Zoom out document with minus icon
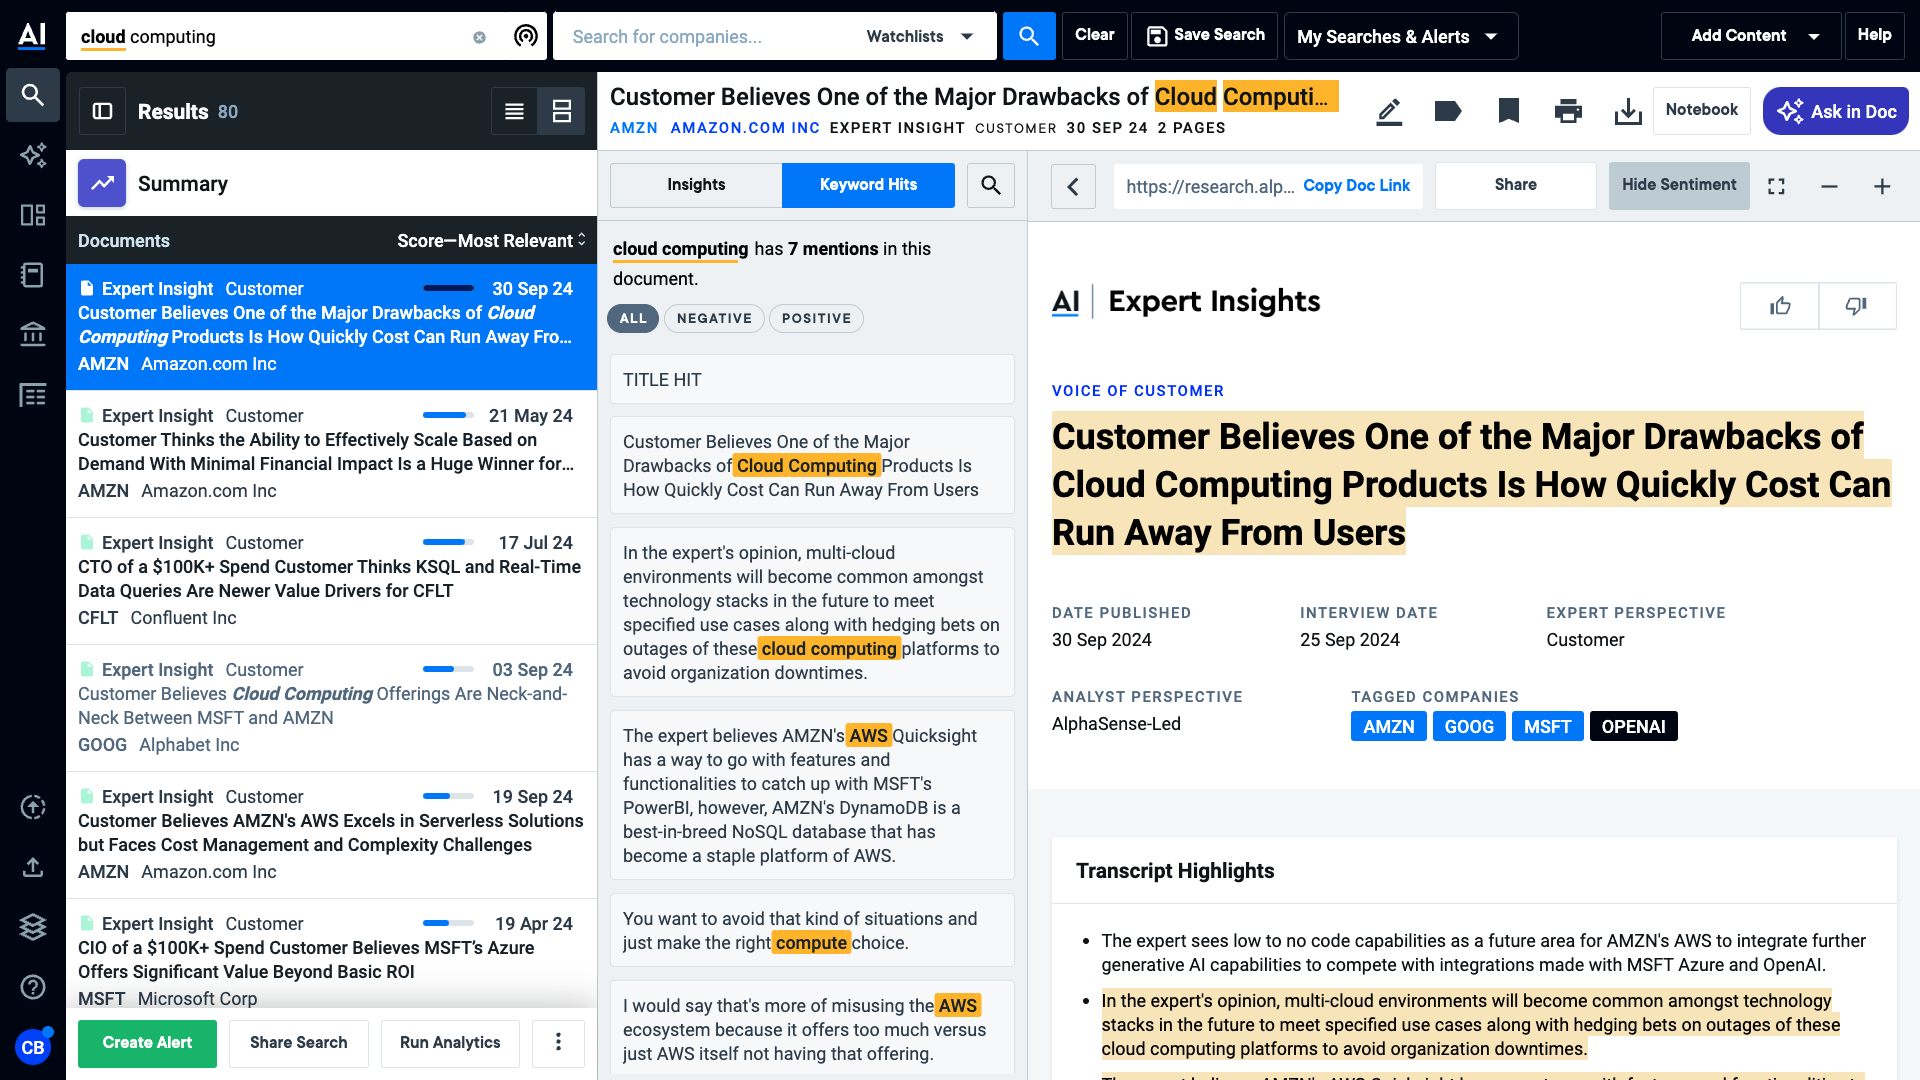The height and width of the screenshot is (1080, 1920). (1829, 186)
